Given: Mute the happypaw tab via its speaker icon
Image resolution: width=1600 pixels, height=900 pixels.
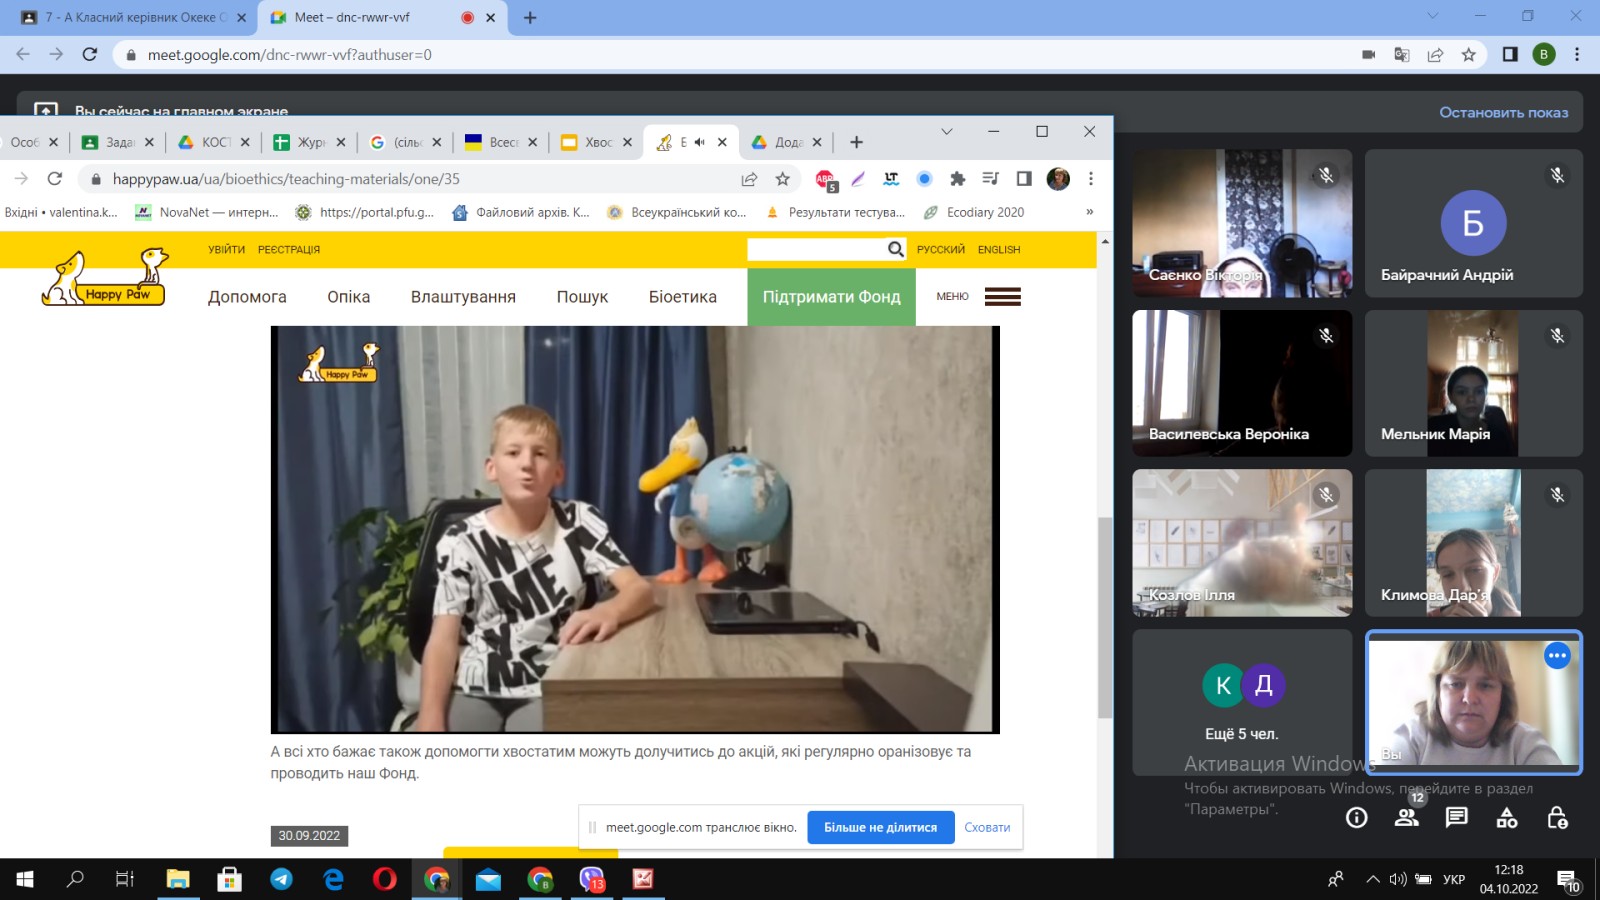Looking at the screenshot, I should [699, 142].
